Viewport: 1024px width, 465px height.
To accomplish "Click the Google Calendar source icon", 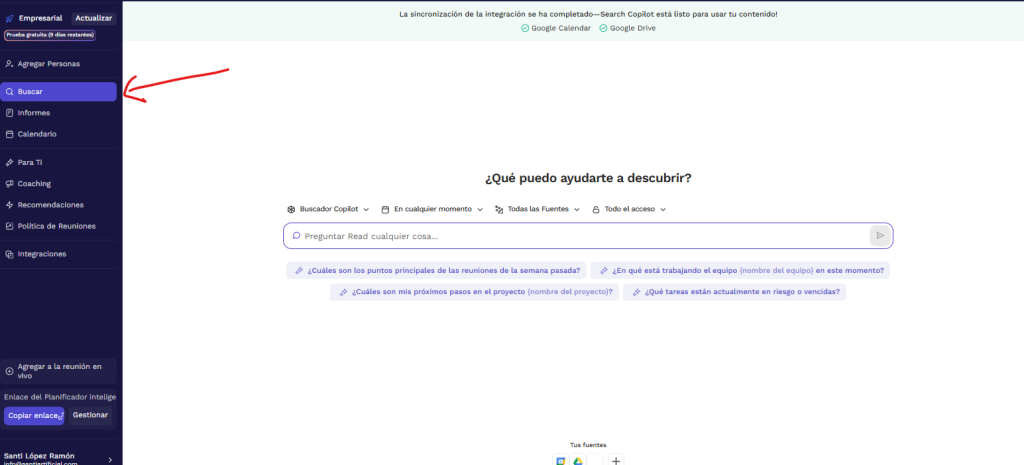I will pos(560,460).
